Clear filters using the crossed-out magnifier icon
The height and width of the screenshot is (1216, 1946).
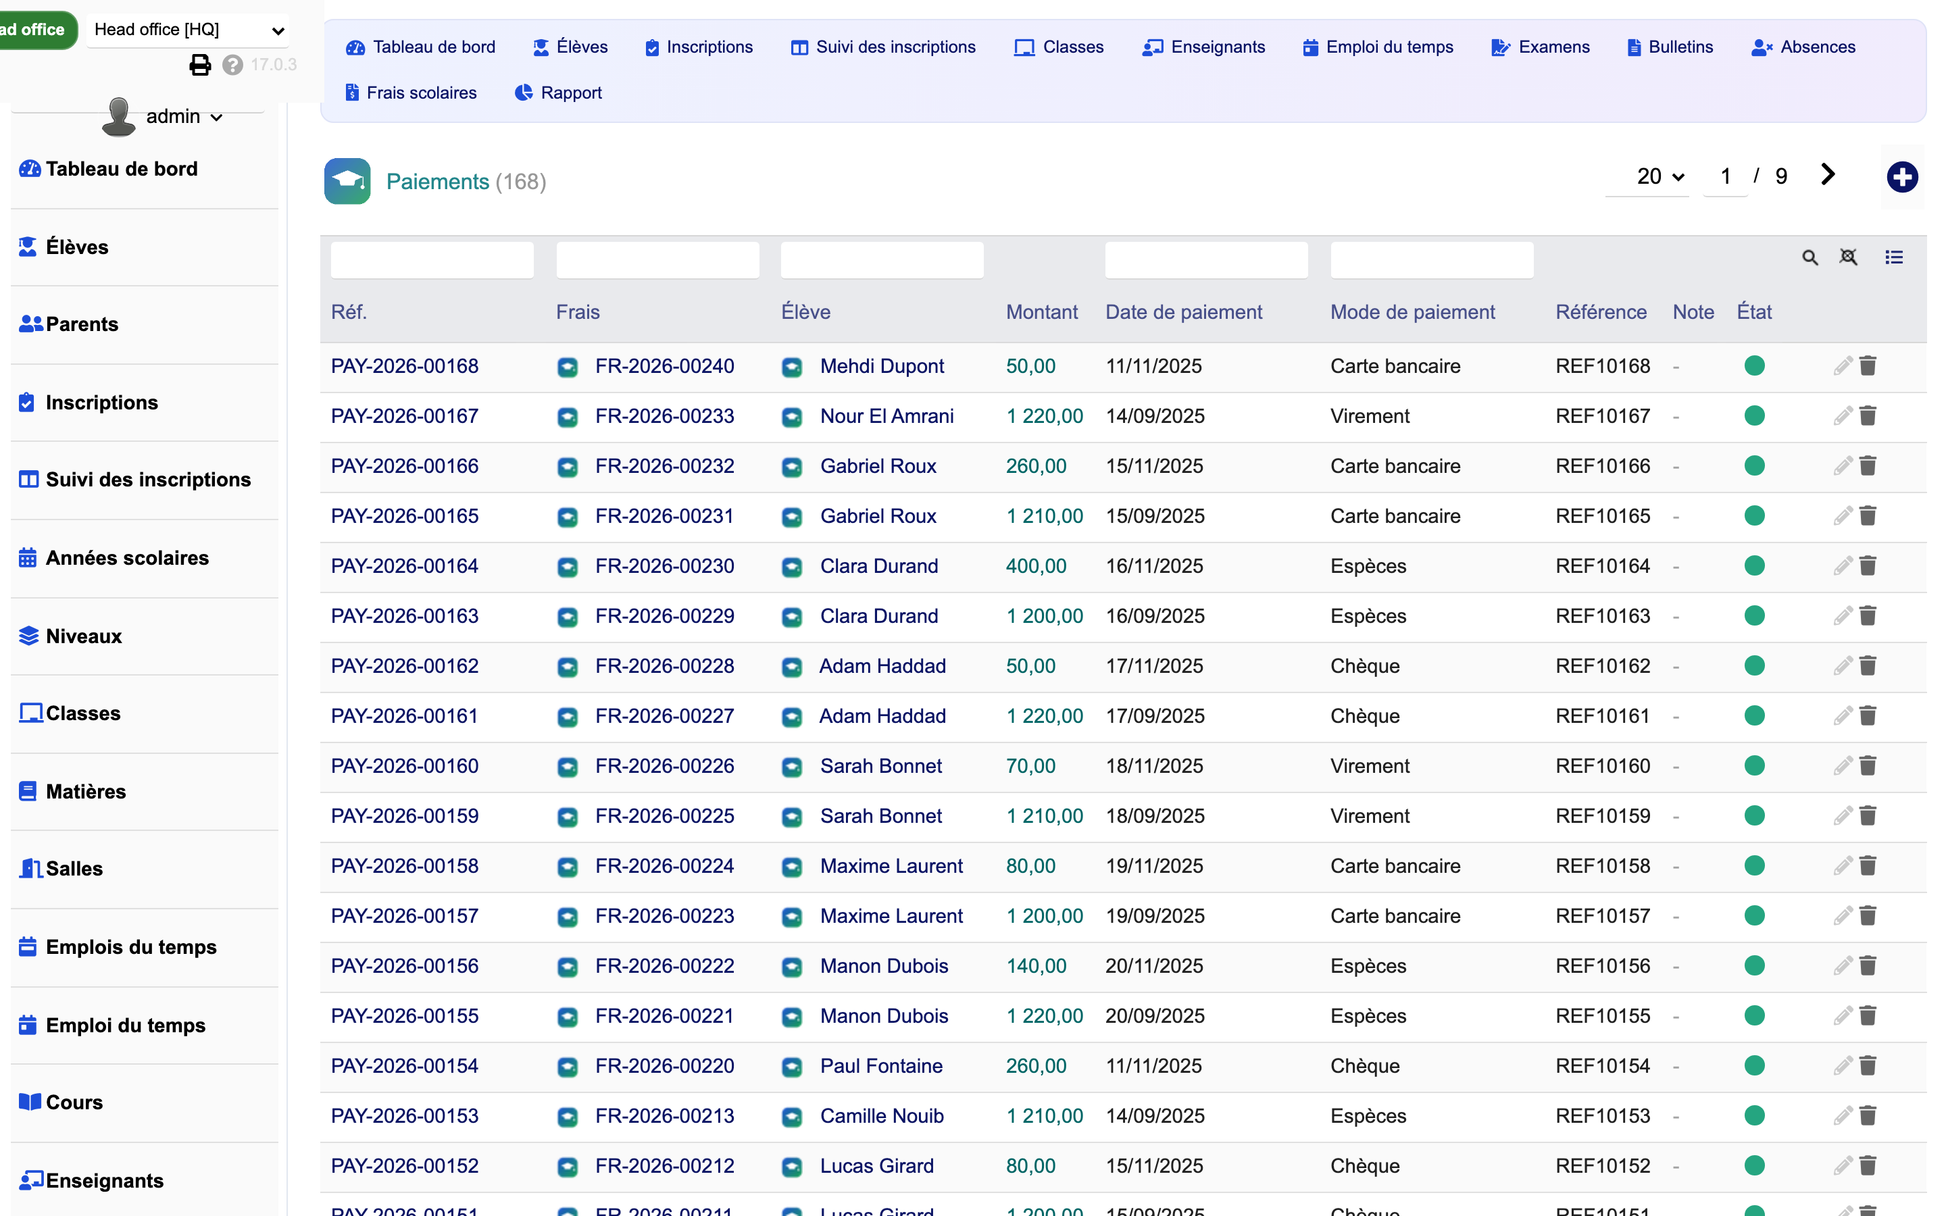(1849, 258)
